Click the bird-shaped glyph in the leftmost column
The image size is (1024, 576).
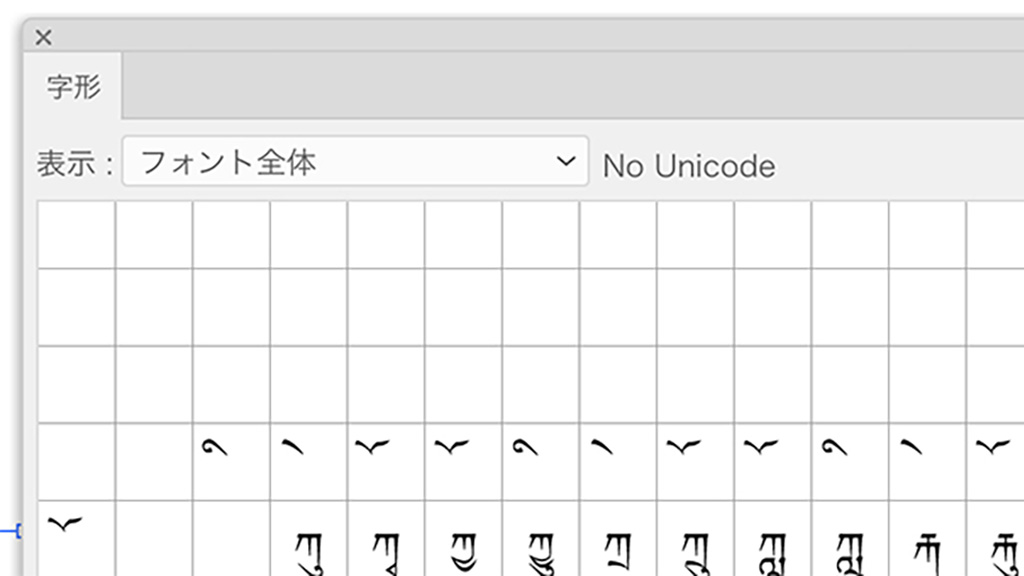[64, 524]
